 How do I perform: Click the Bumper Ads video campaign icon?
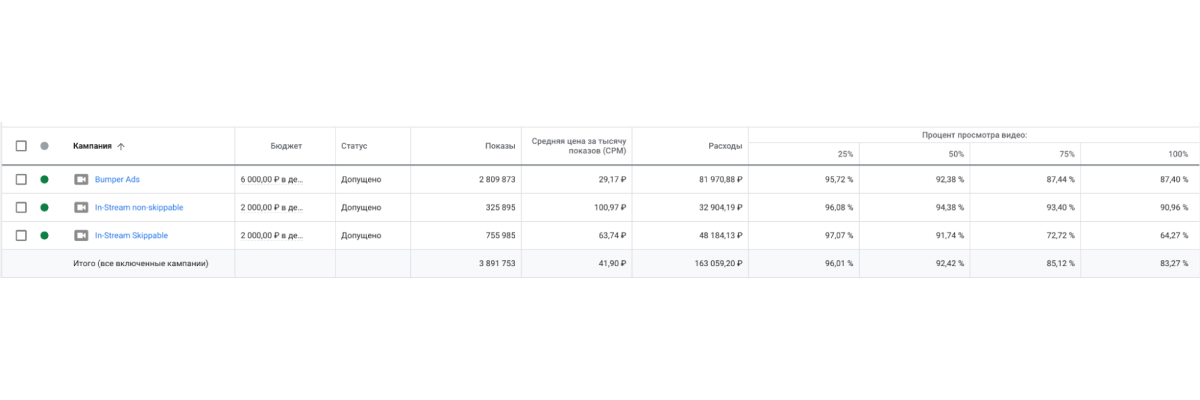[81, 180]
